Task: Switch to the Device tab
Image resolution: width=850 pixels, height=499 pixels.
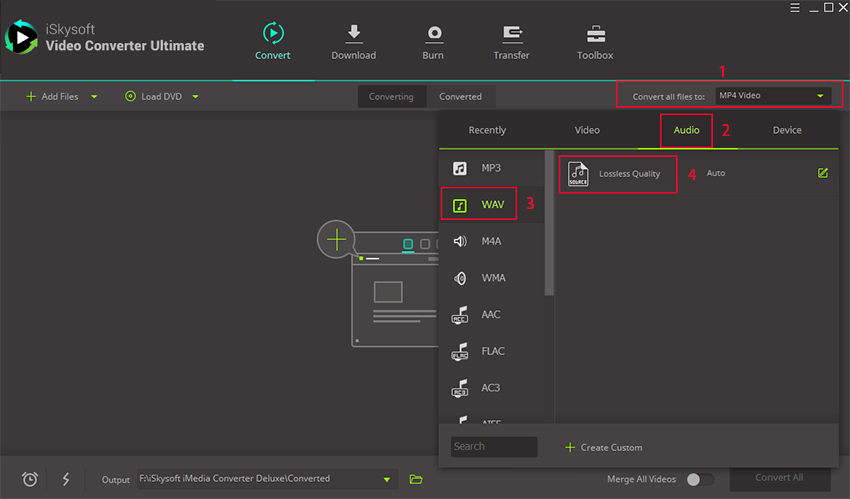Action: [787, 130]
